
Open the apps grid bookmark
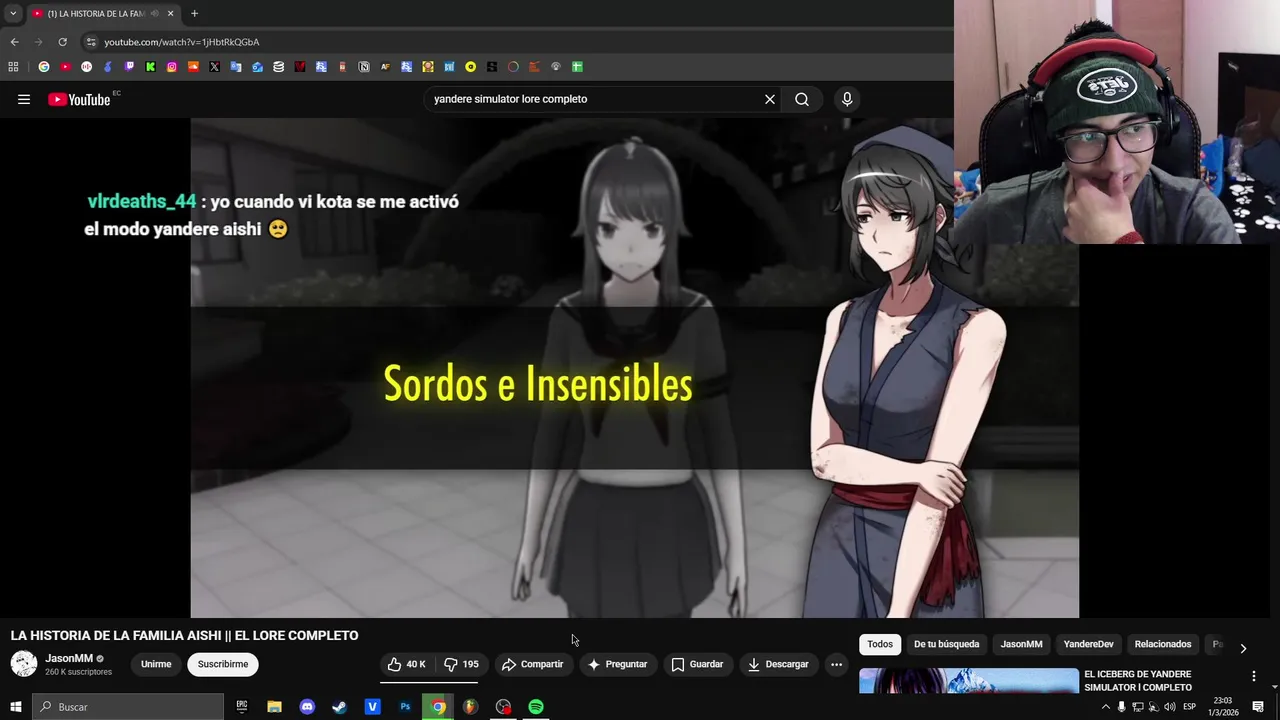(13, 67)
